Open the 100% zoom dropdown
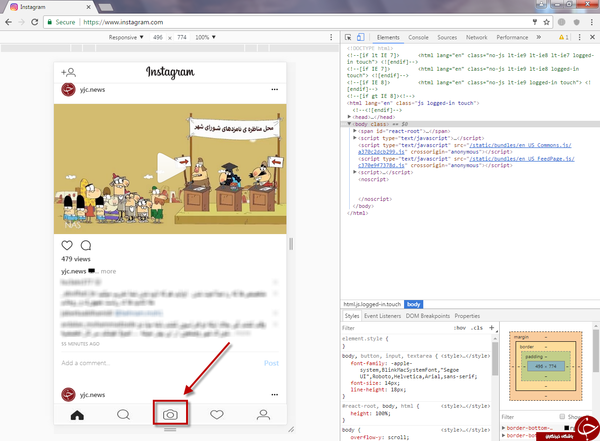This screenshot has width=600, height=441. tap(205, 37)
